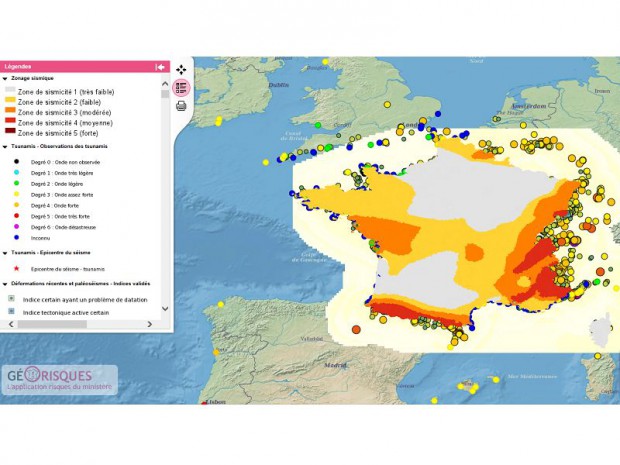Collapse the Déformations récentes et paléoséismes section

5,284
